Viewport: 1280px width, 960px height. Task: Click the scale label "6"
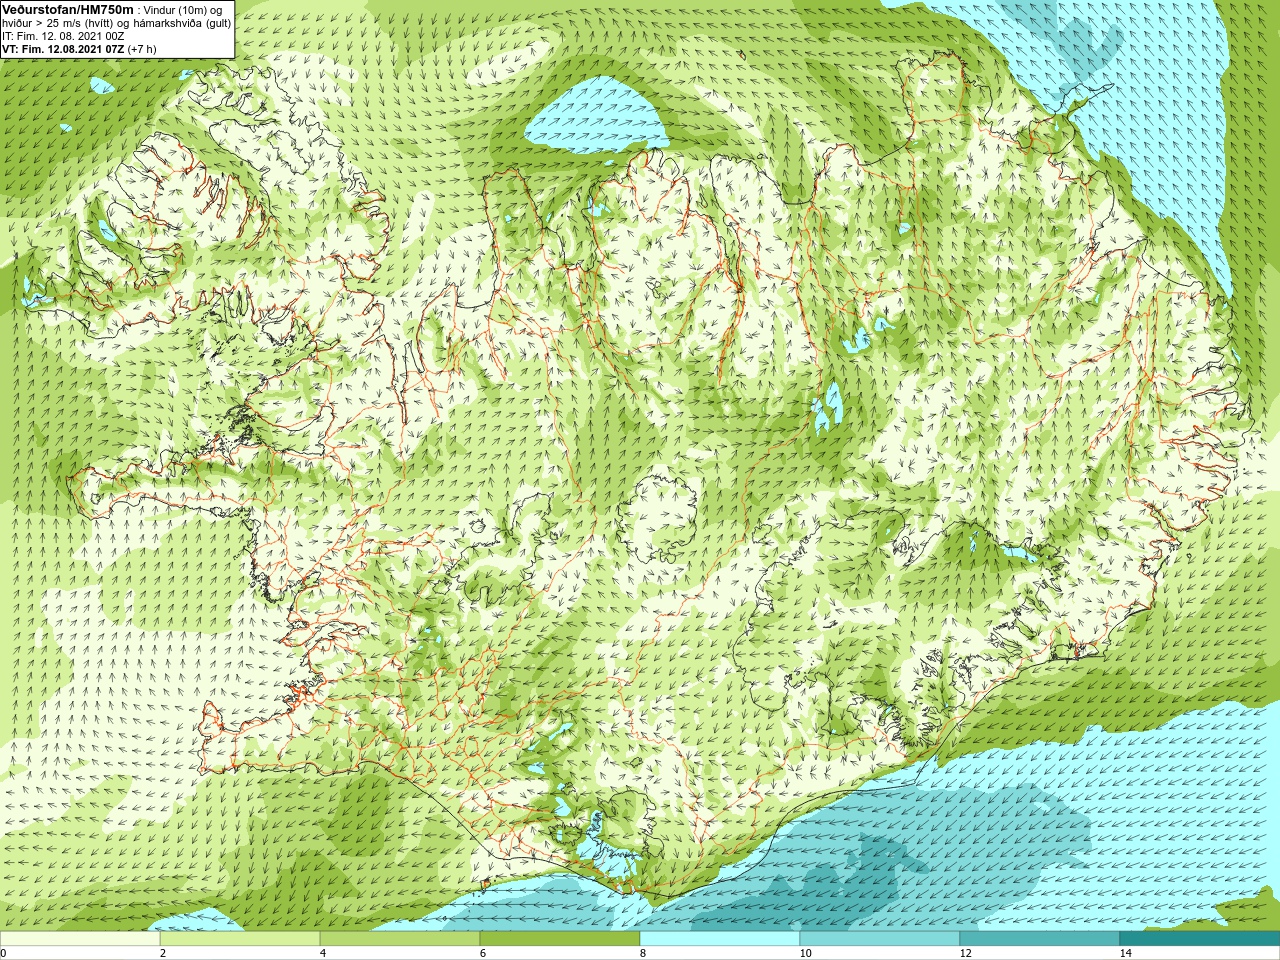[x=482, y=953]
